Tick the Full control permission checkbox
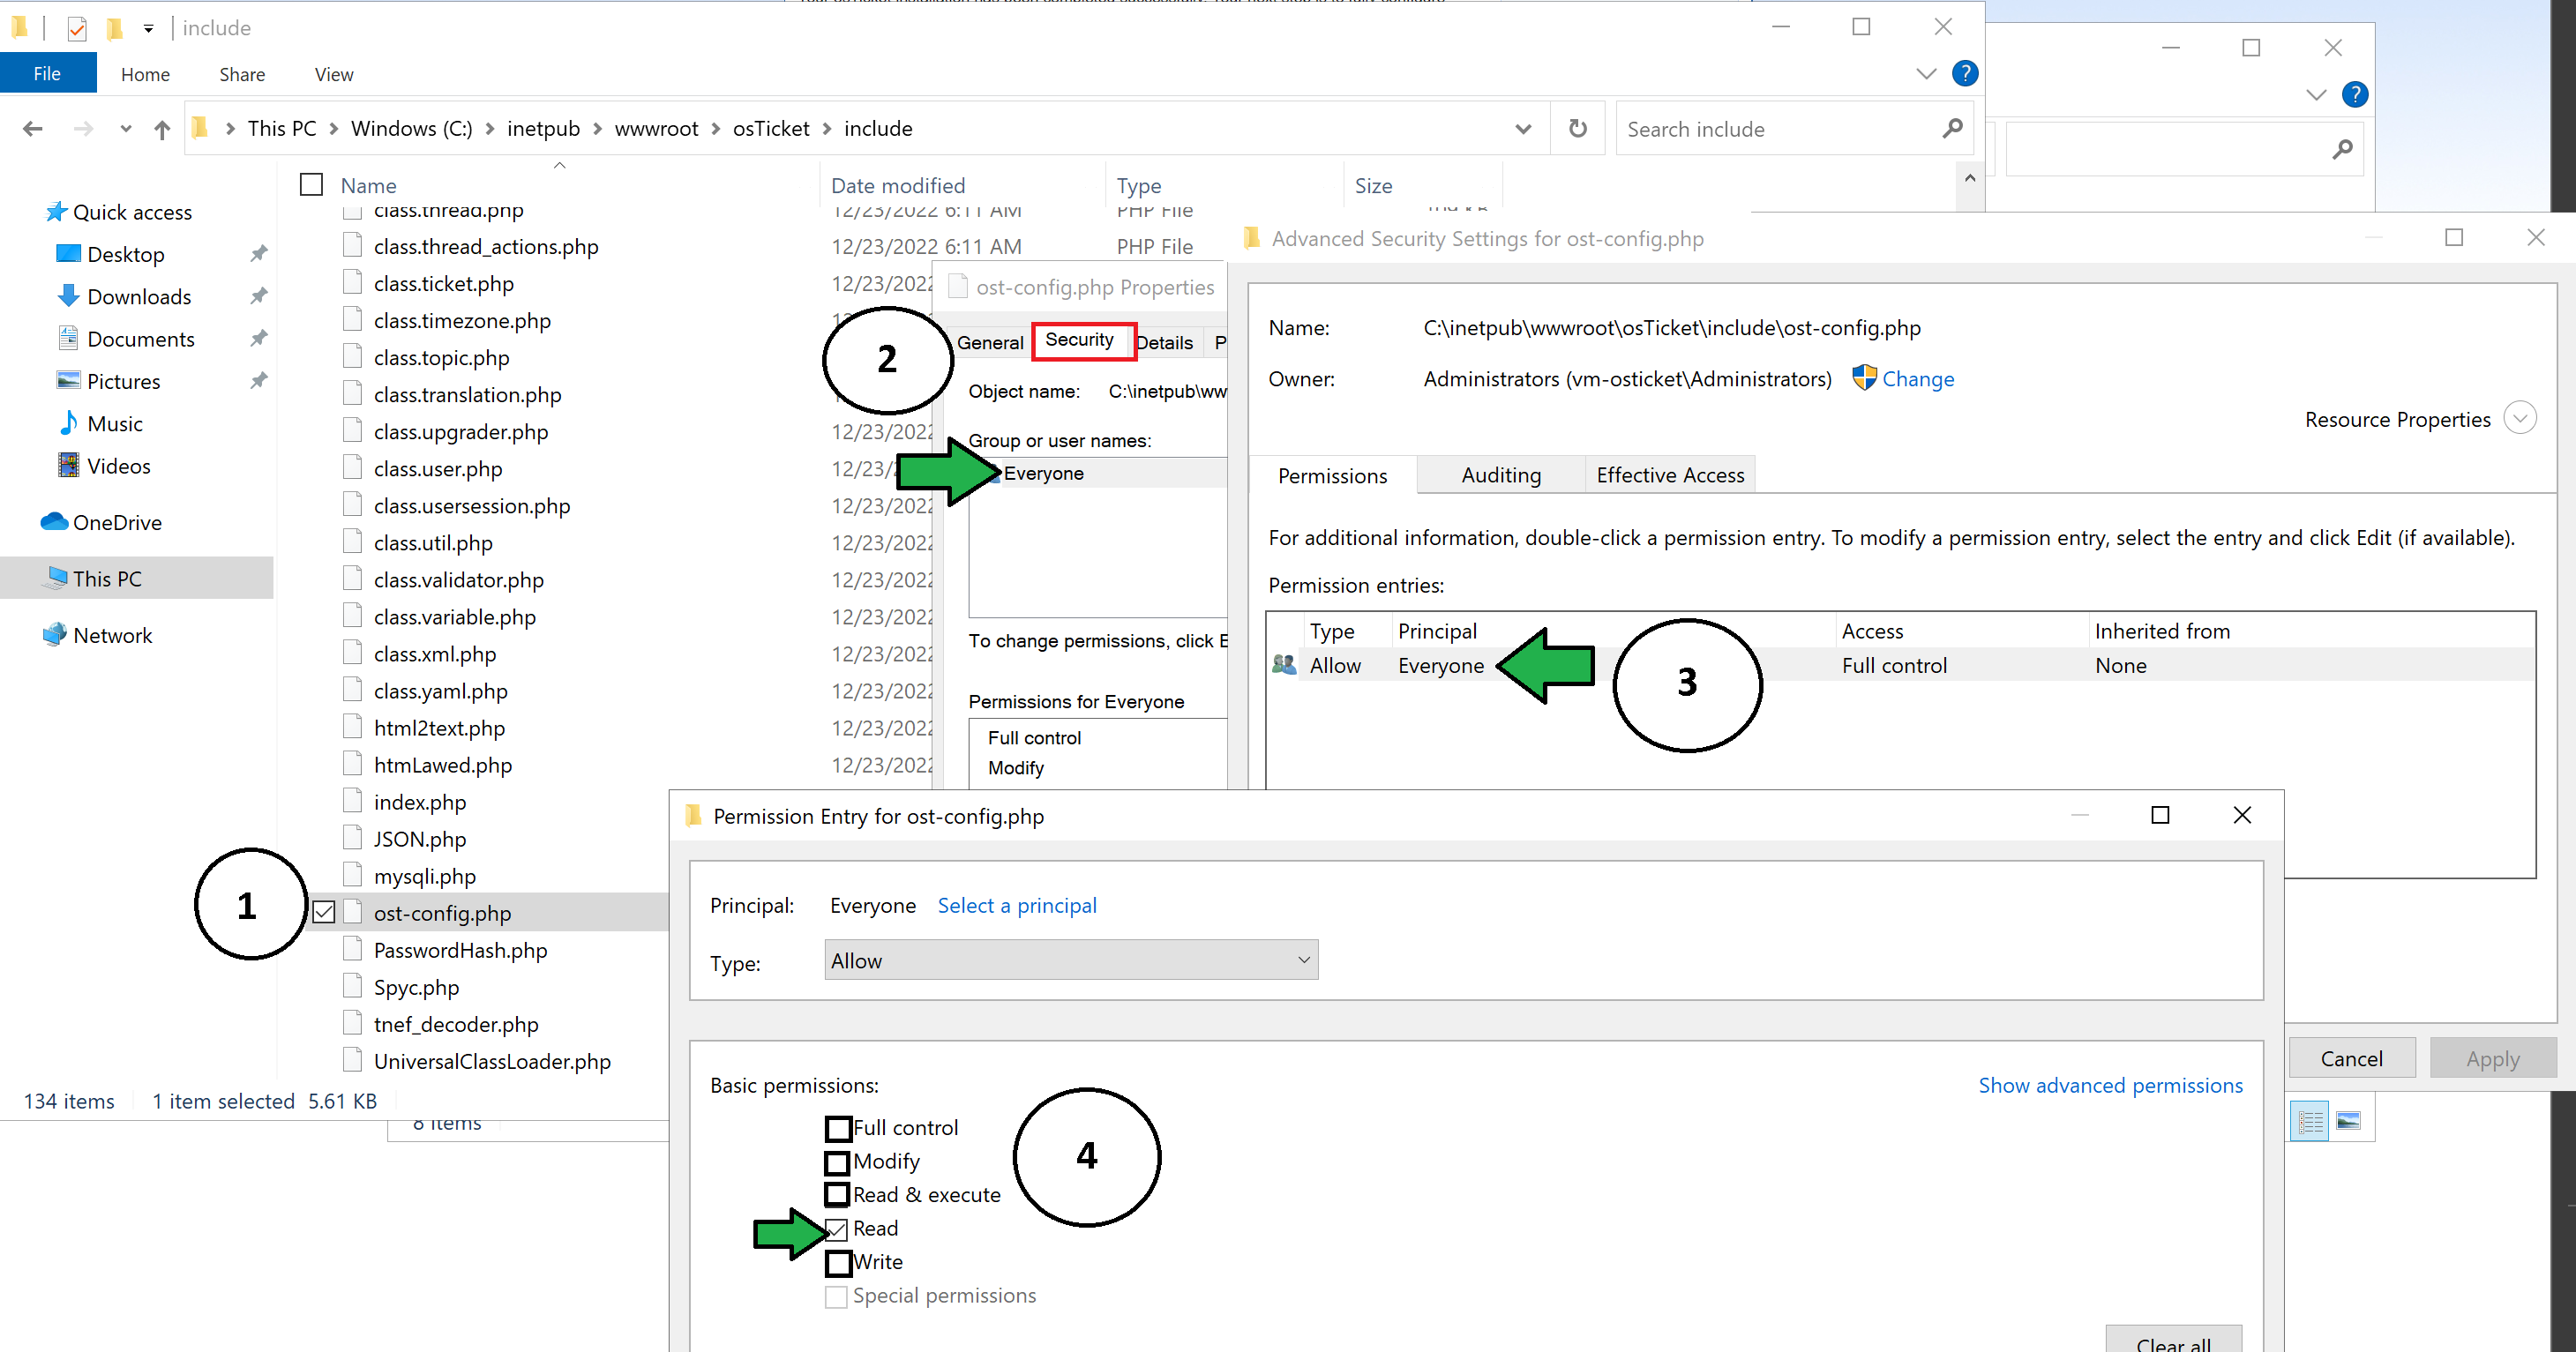This screenshot has width=2576, height=1352. pos(837,1128)
